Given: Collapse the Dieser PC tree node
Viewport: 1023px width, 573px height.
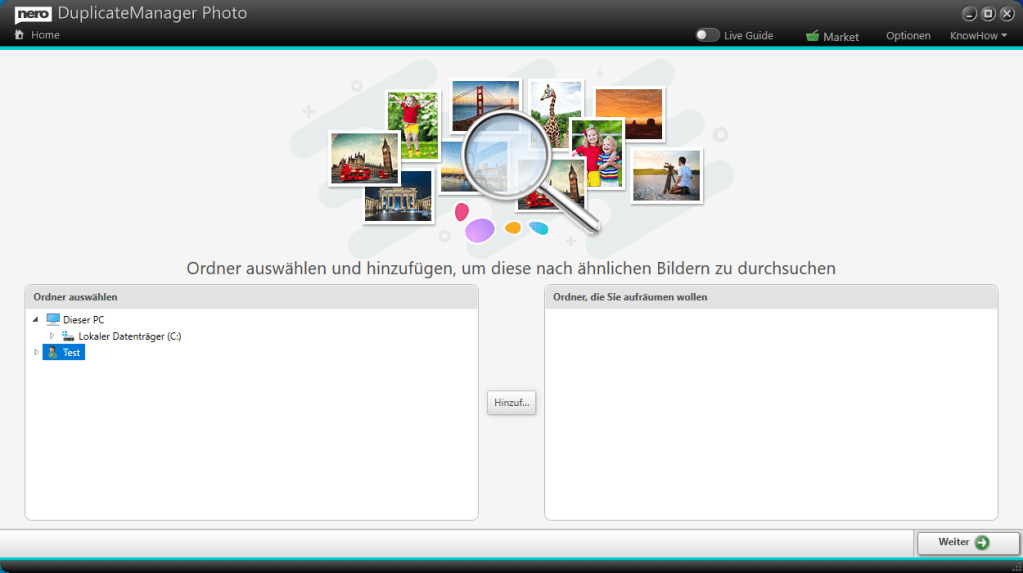Looking at the screenshot, I should [36, 320].
